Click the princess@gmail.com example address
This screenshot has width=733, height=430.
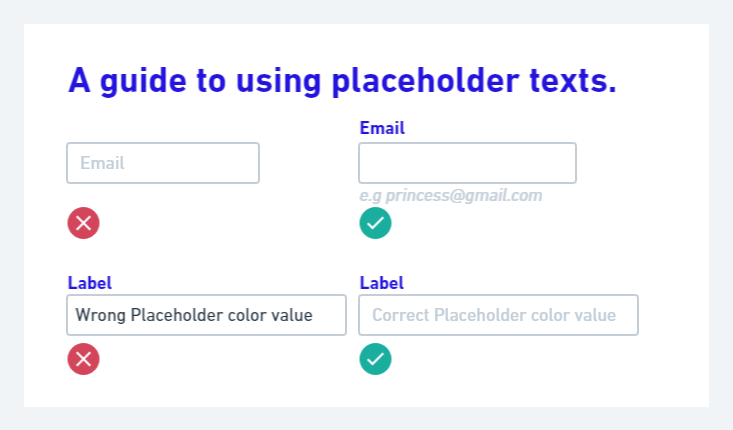[464, 196]
